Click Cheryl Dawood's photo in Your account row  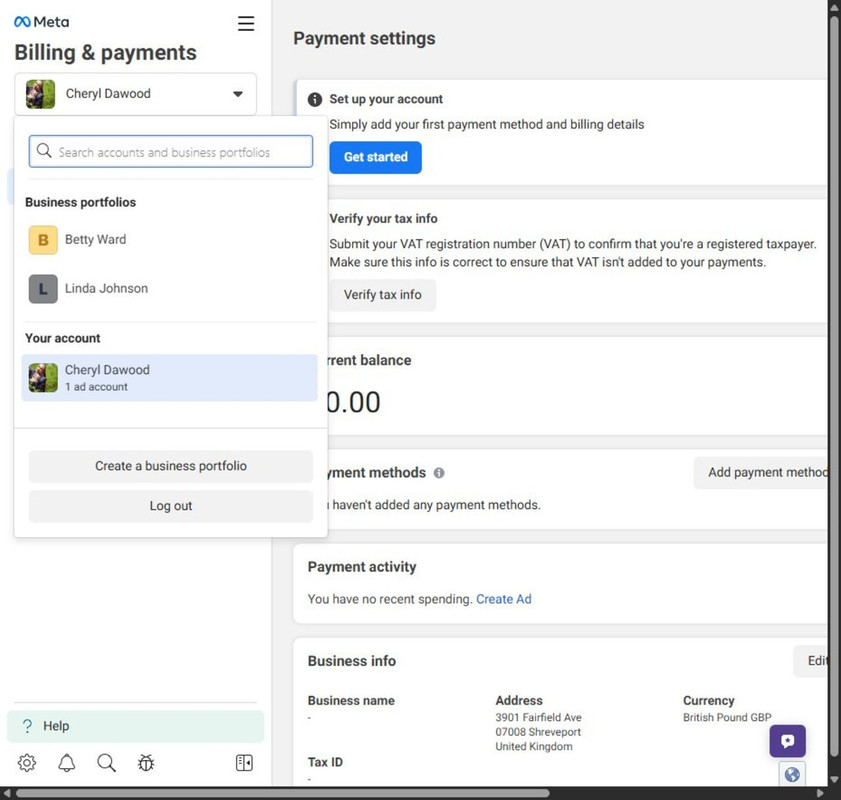coord(43,377)
